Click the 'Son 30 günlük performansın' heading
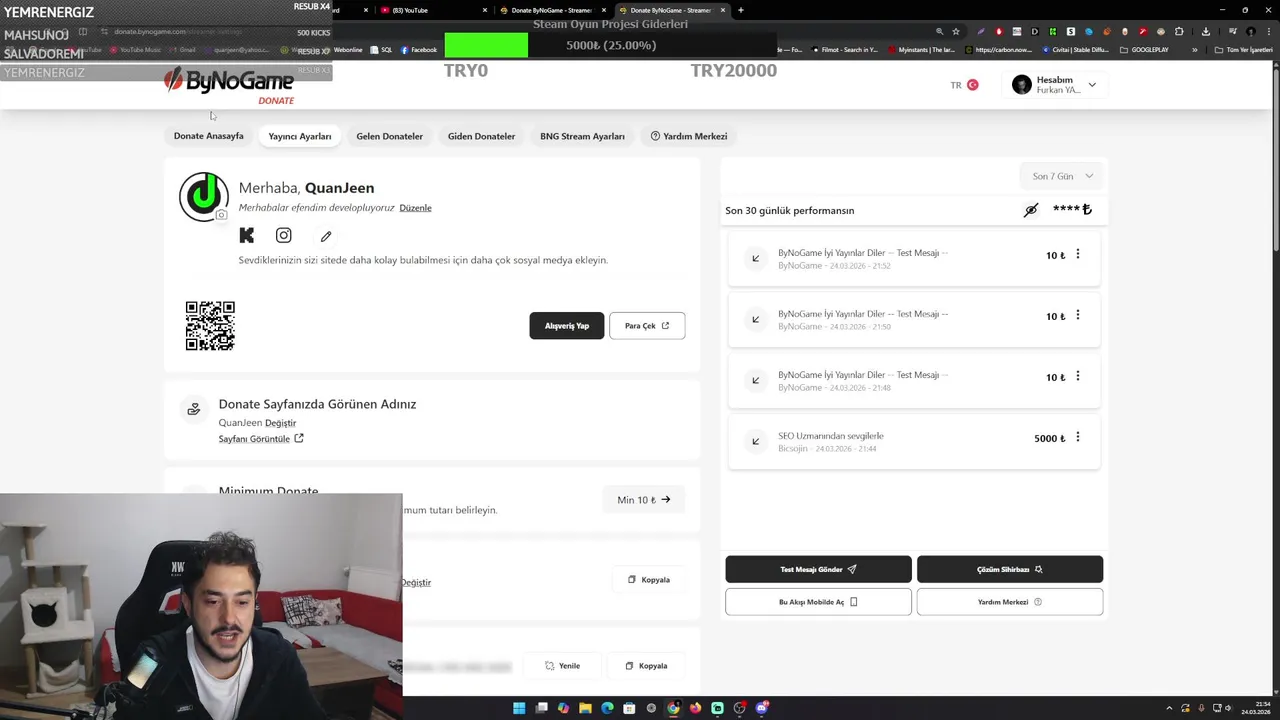1280x720 pixels. coord(790,211)
